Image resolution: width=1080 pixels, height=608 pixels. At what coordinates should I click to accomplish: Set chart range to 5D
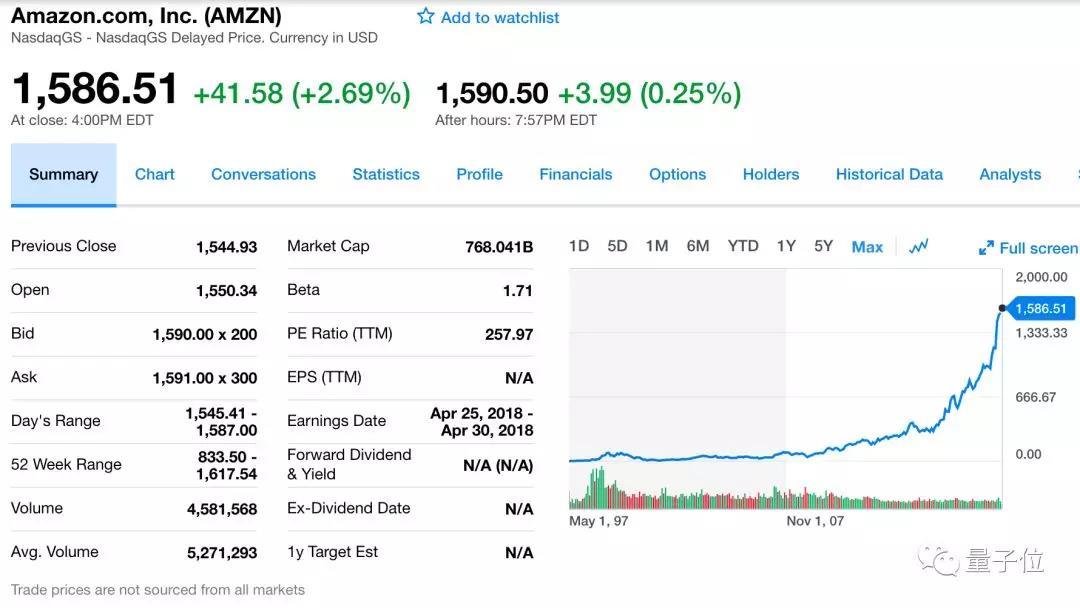click(x=617, y=246)
